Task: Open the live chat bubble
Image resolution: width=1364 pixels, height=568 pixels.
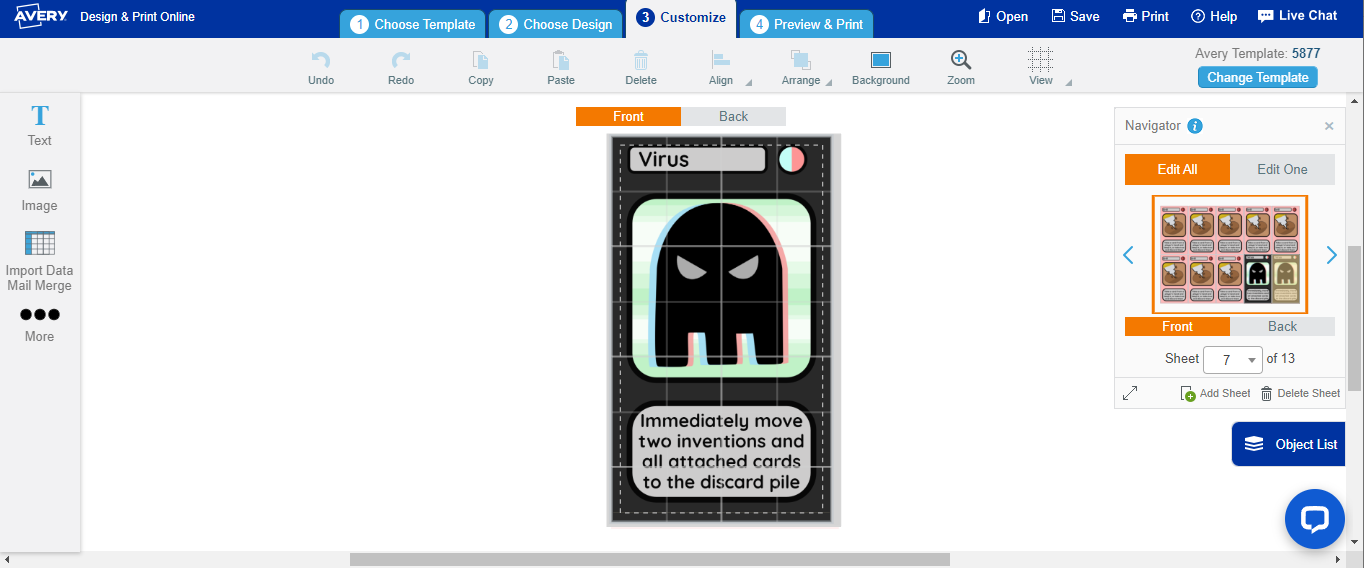Action: [1314, 519]
